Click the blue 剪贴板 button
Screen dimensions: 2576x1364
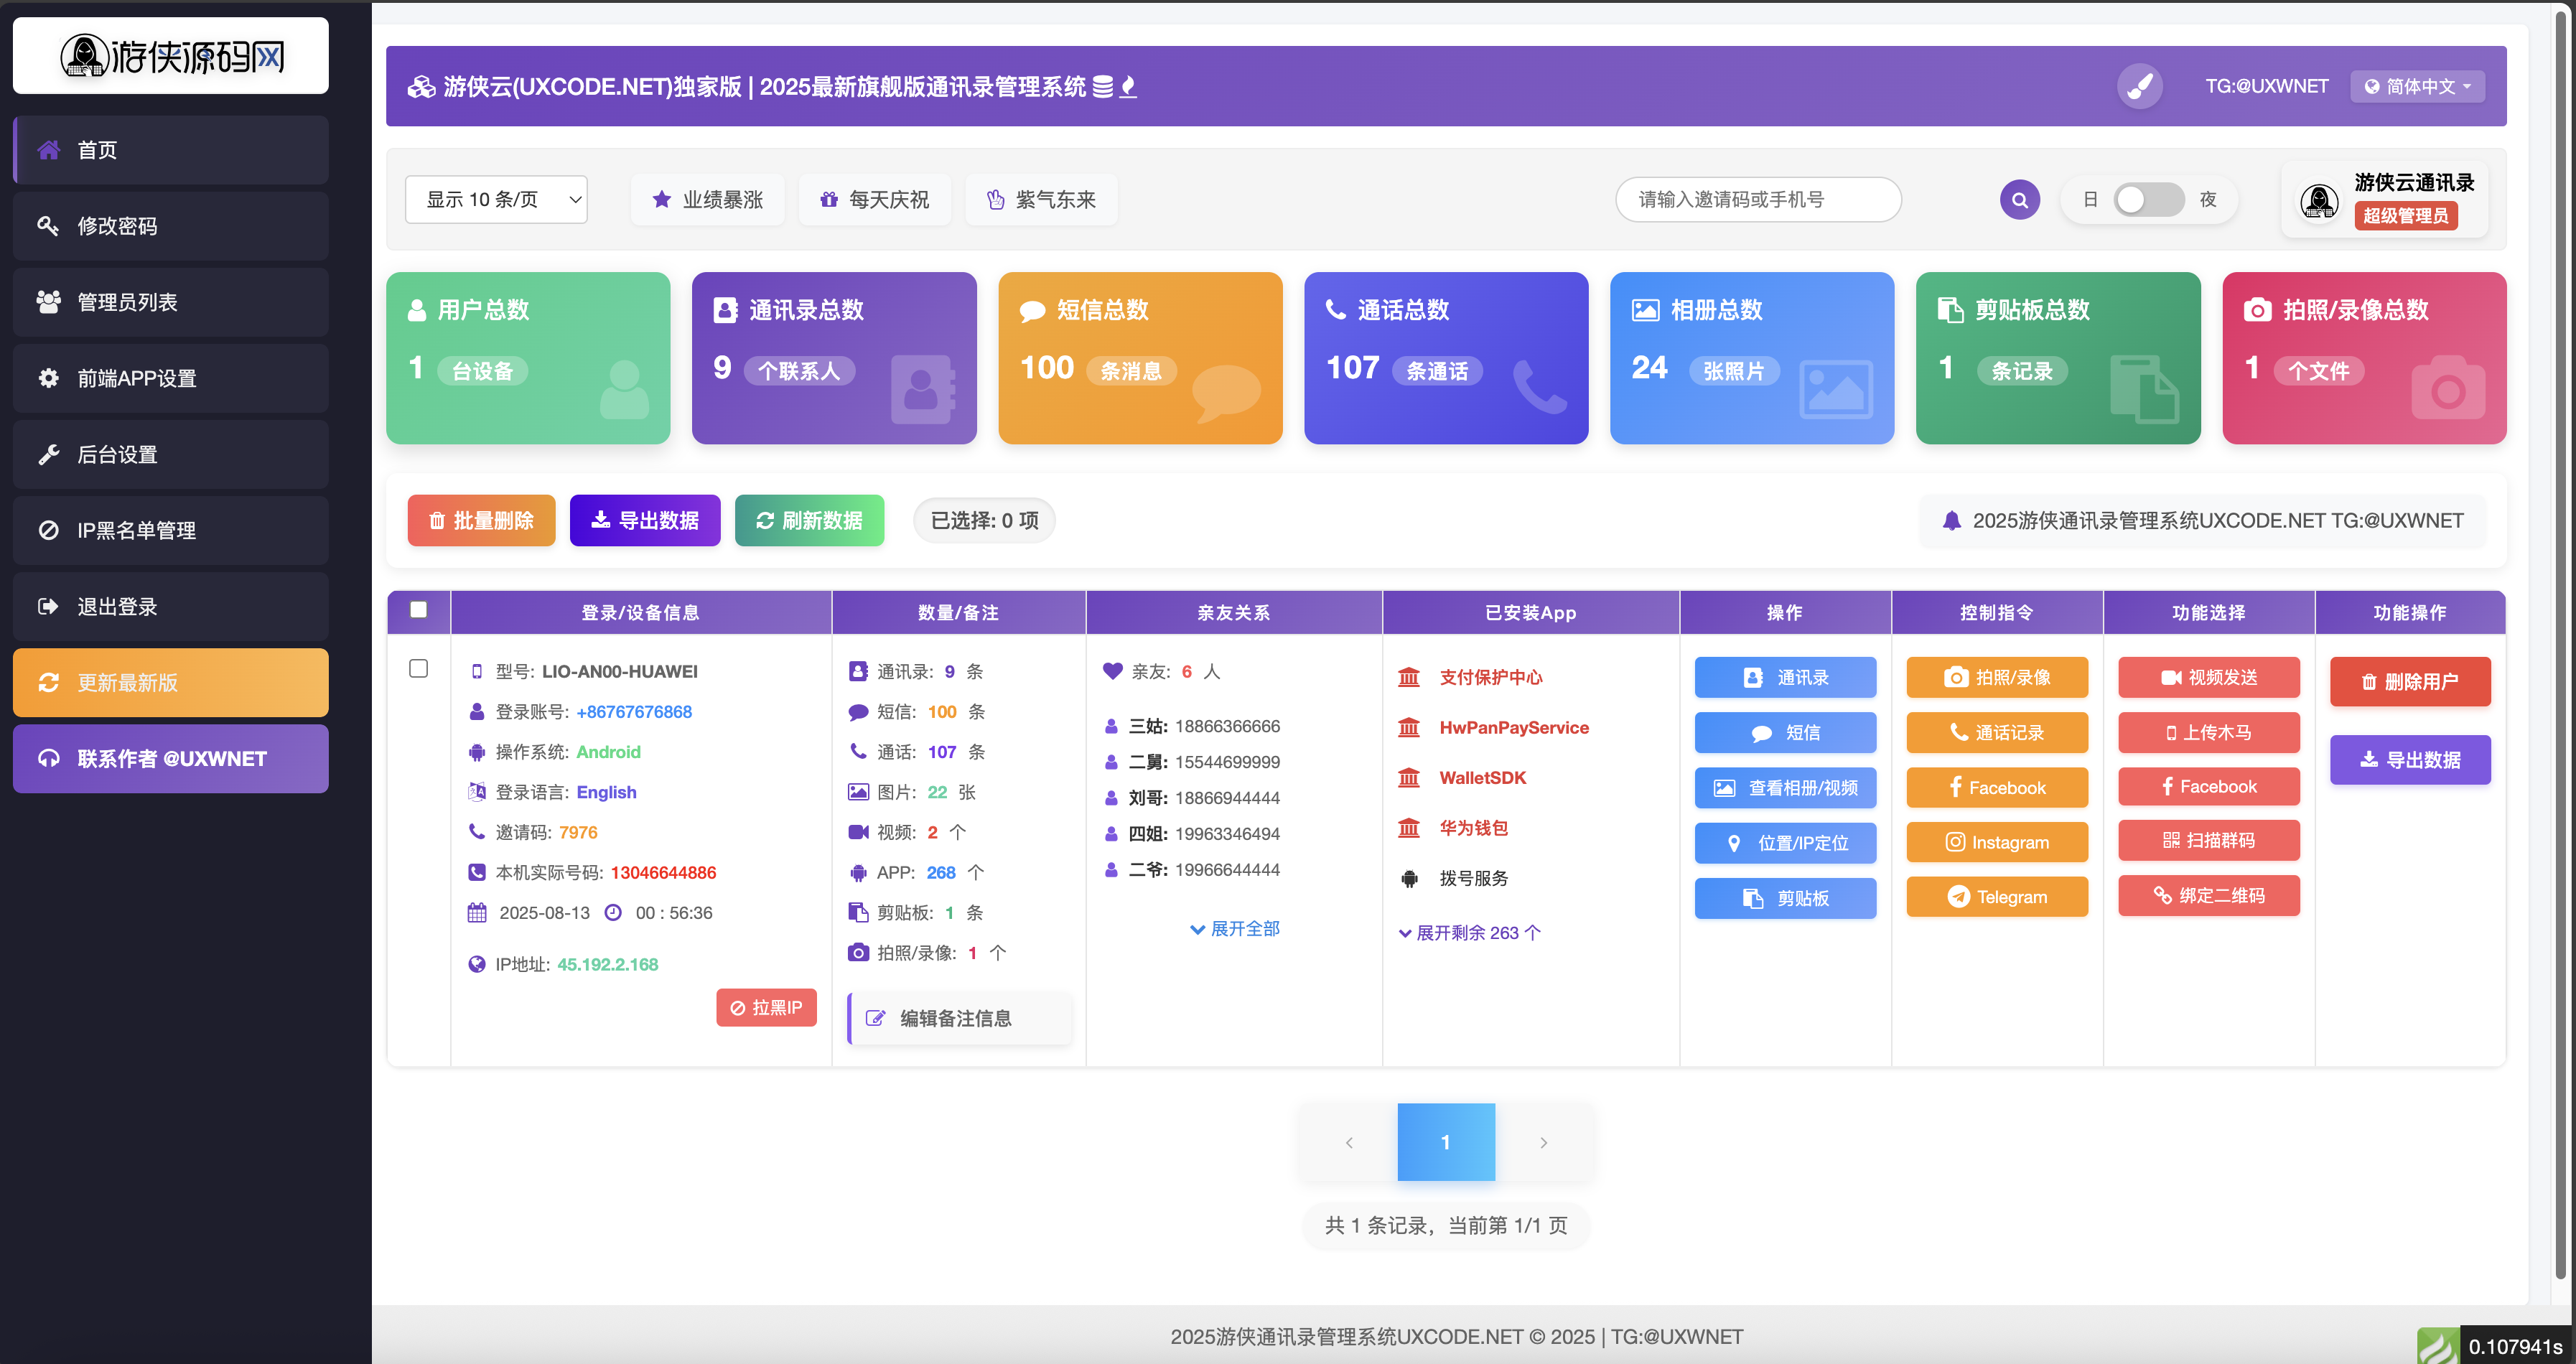[1785, 898]
